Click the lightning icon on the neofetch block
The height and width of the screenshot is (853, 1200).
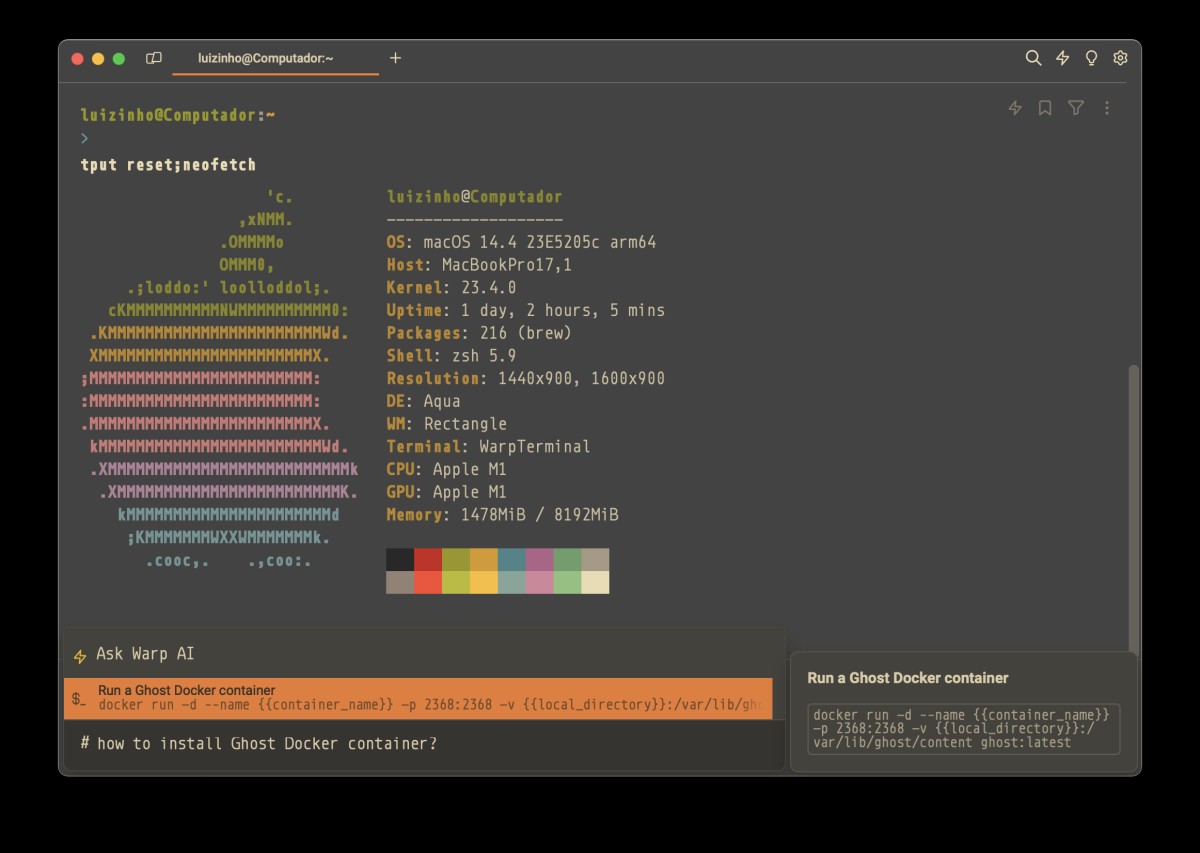pos(1015,108)
